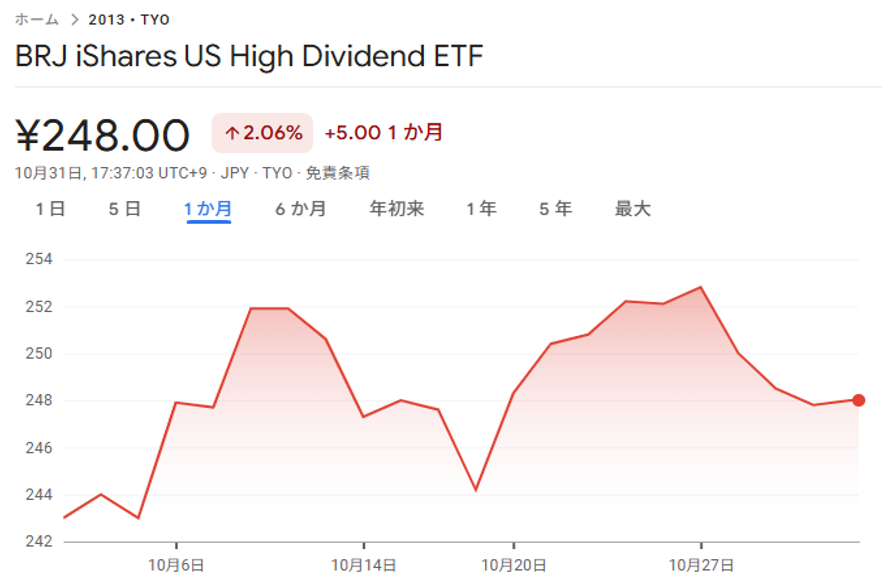The width and height of the screenshot is (882, 588).
Task: Select the 5日 time range
Action: point(124,209)
